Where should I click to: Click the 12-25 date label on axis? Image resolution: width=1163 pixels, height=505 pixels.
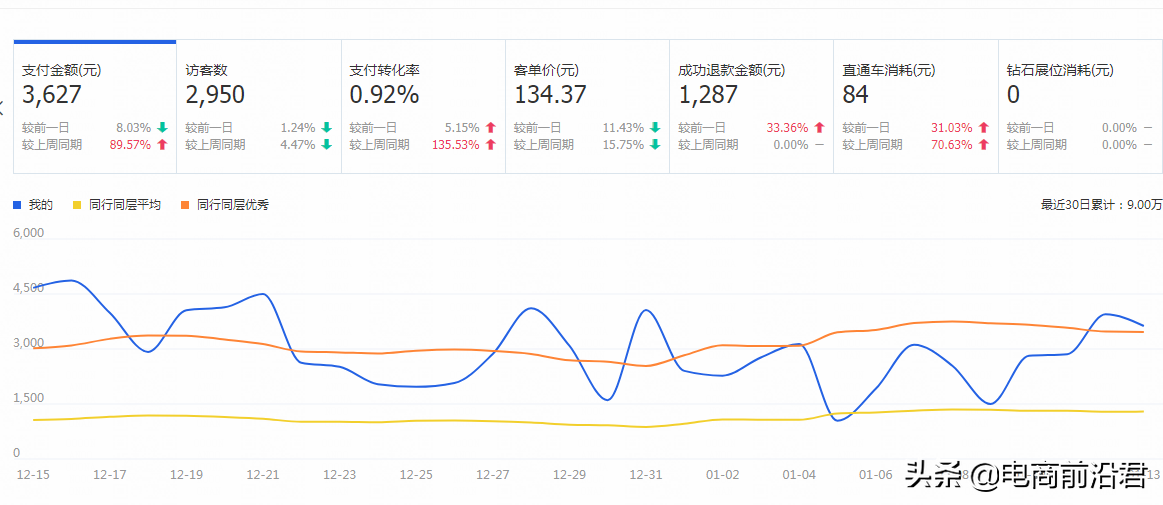pyautogui.click(x=415, y=475)
